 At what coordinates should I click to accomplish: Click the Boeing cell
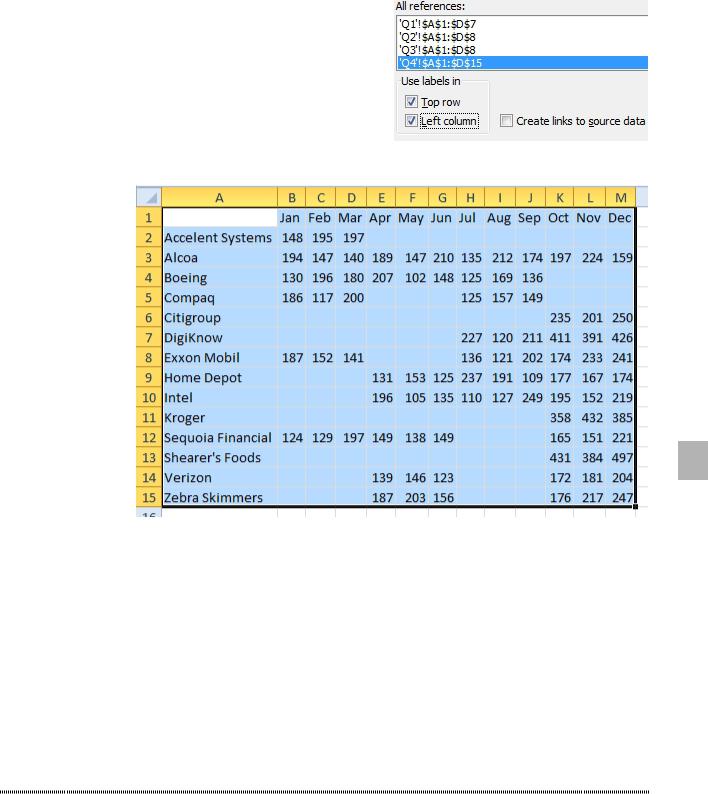[x=219, y=277]
